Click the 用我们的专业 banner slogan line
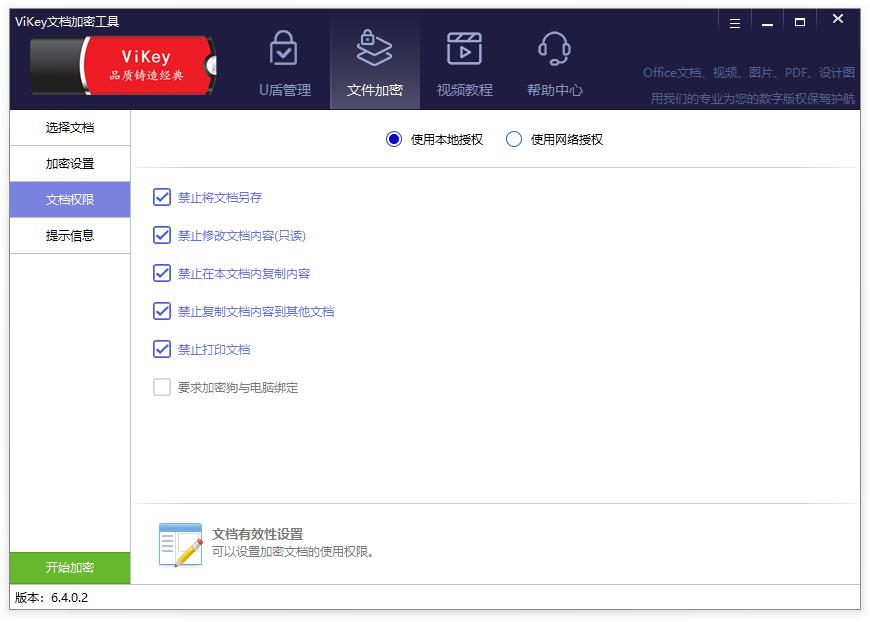This screenshot has height=622, width=870. point(752,99)
